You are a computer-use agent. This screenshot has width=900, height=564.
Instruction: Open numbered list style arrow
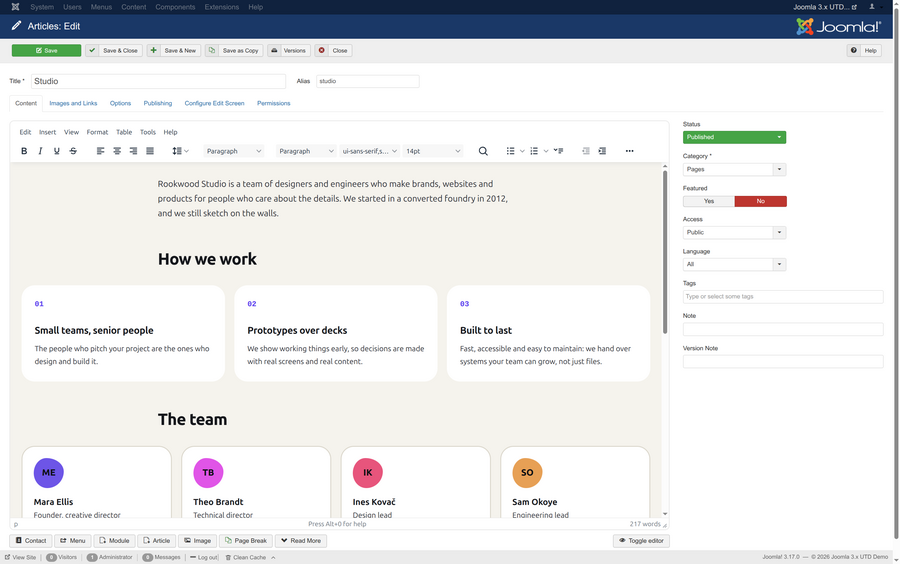[546, 151]
